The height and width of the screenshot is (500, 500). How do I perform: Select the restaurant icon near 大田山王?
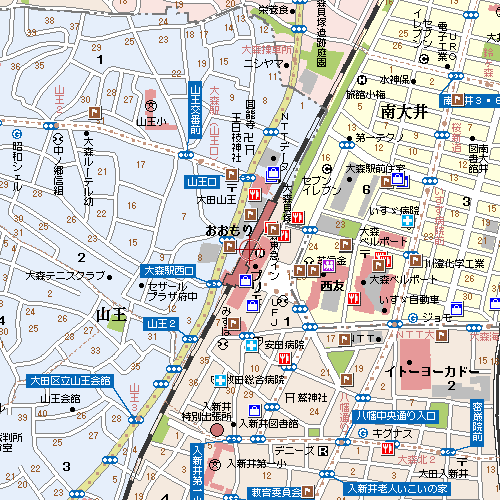tap(254, 194)
